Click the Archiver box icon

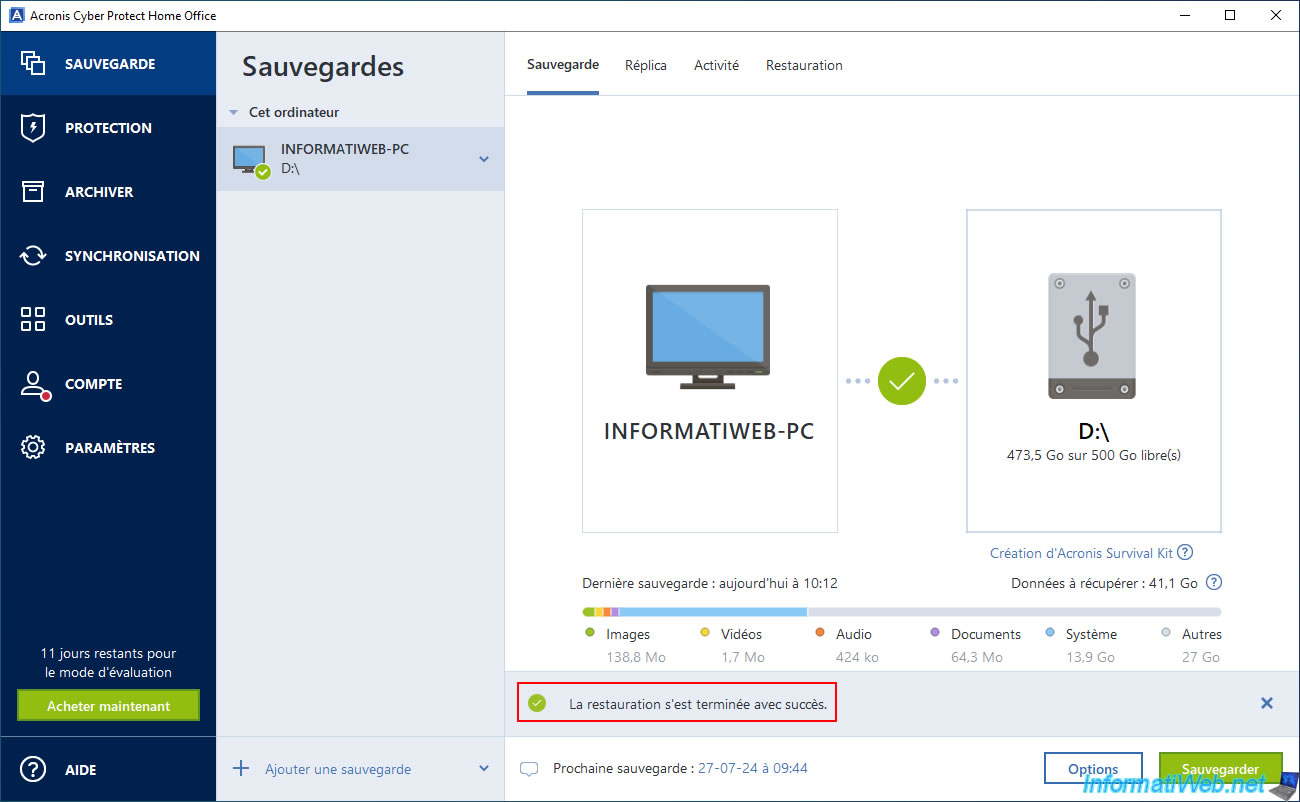[33, 191]
